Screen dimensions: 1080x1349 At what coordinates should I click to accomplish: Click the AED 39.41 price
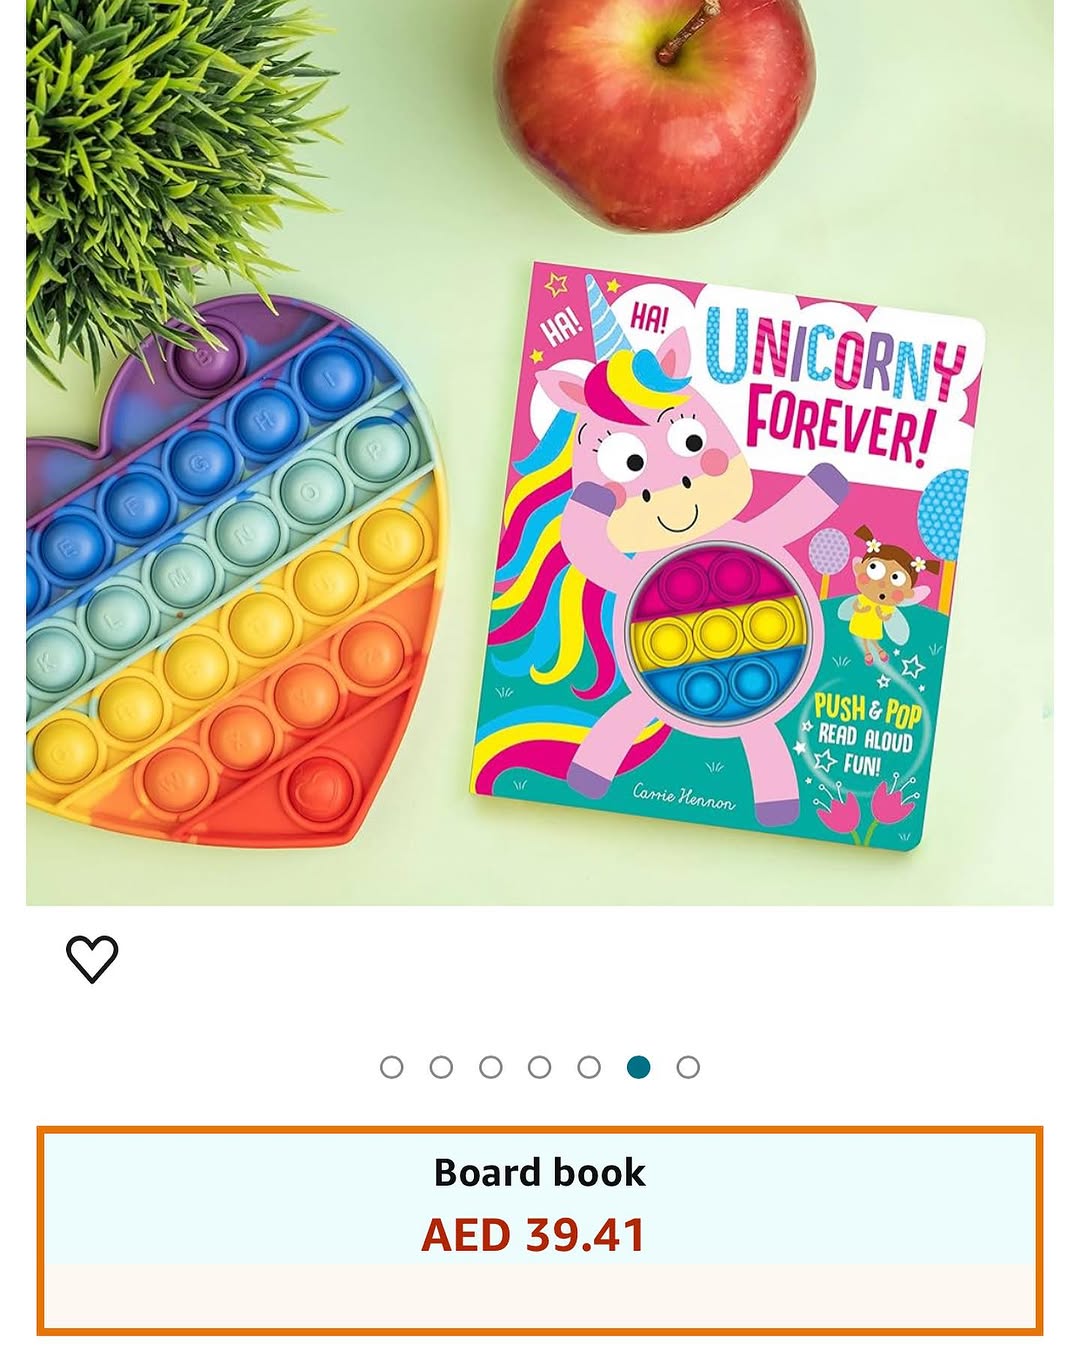[x=534, y=1235]
